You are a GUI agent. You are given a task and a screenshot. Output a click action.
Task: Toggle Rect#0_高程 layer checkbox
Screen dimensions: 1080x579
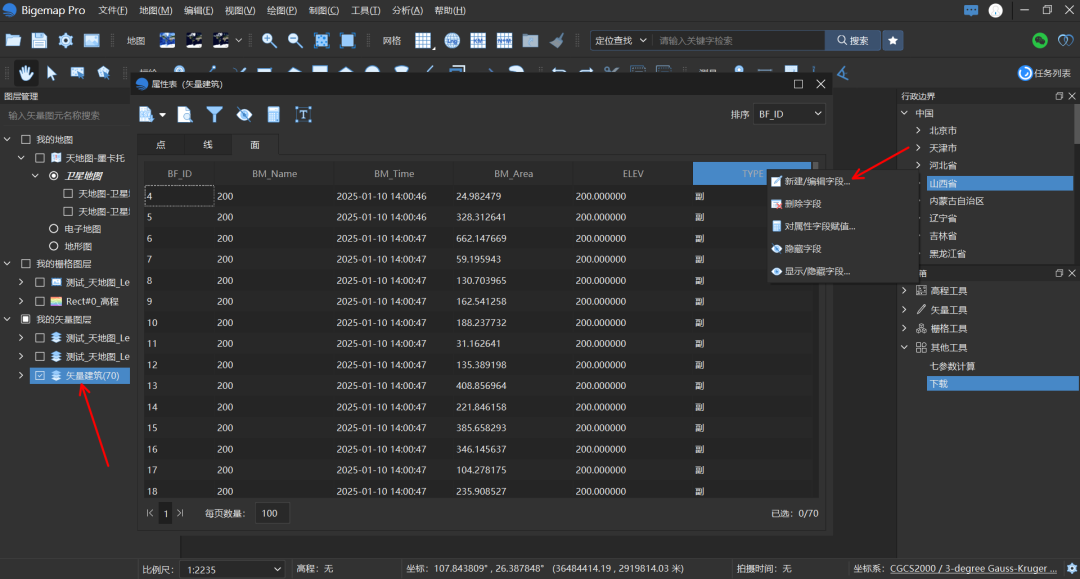point(40,301)
